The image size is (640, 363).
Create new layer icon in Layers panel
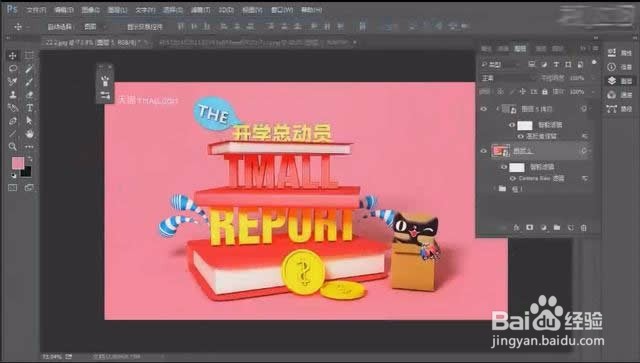(571, 227)
